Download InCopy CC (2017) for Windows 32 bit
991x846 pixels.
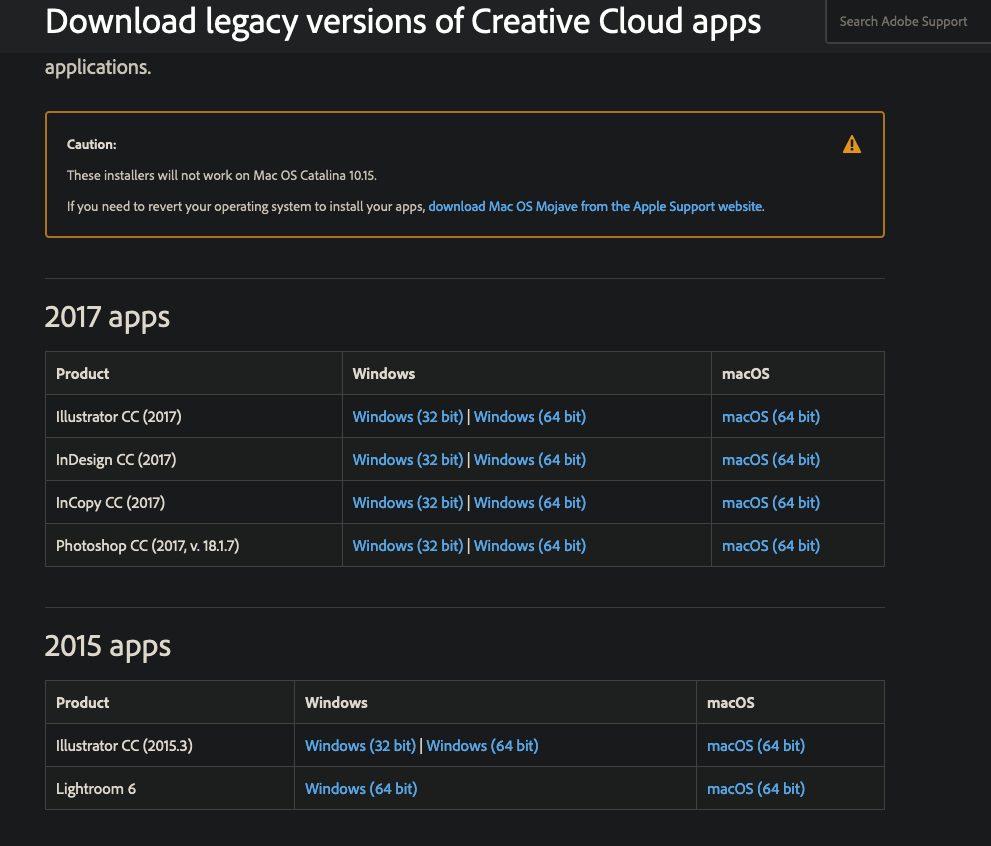click(x=407, y=502)
